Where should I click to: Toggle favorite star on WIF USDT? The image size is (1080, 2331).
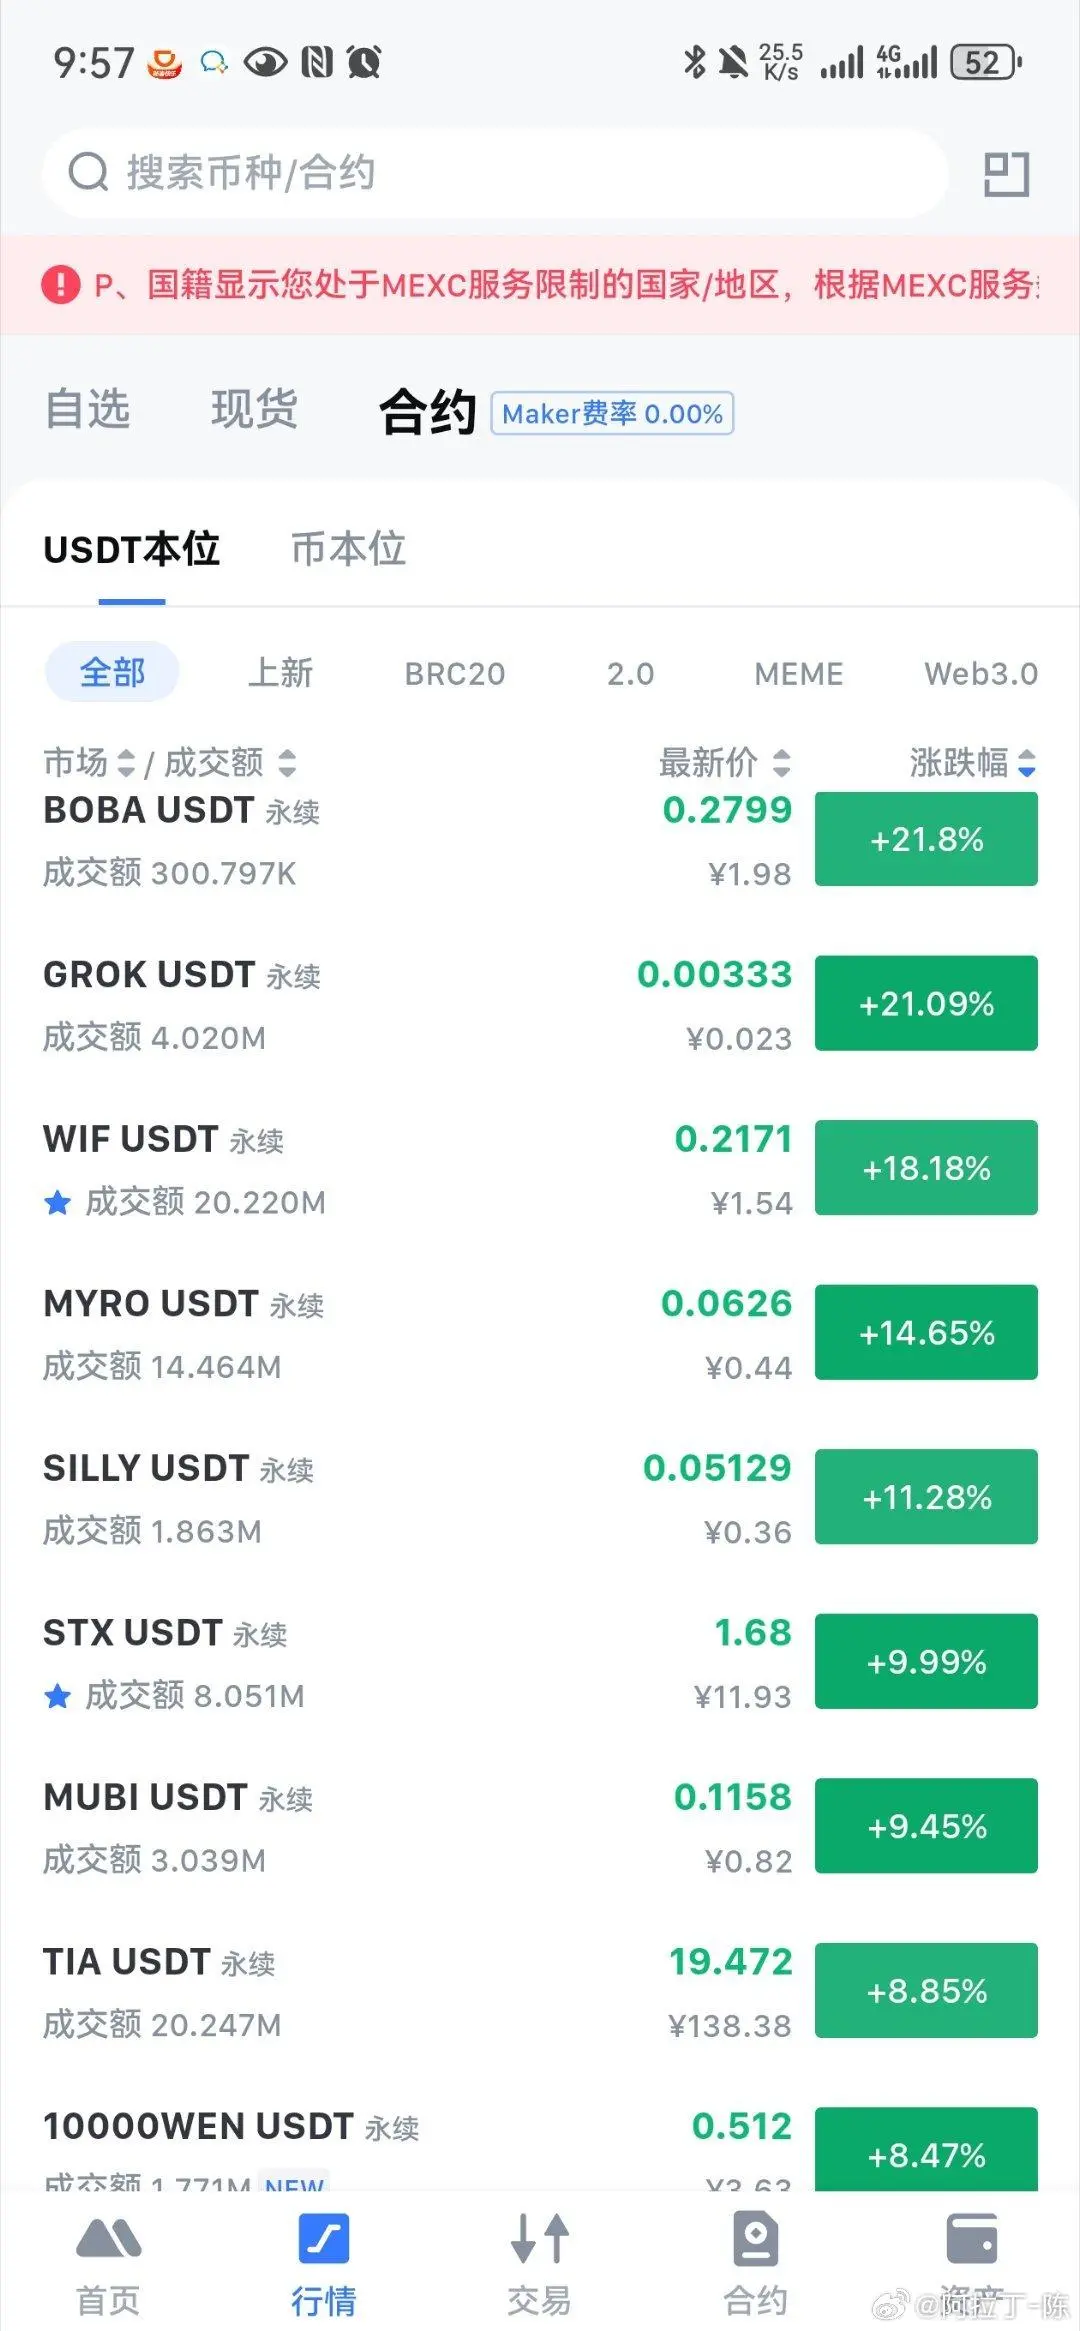(x=58, y=1202)
